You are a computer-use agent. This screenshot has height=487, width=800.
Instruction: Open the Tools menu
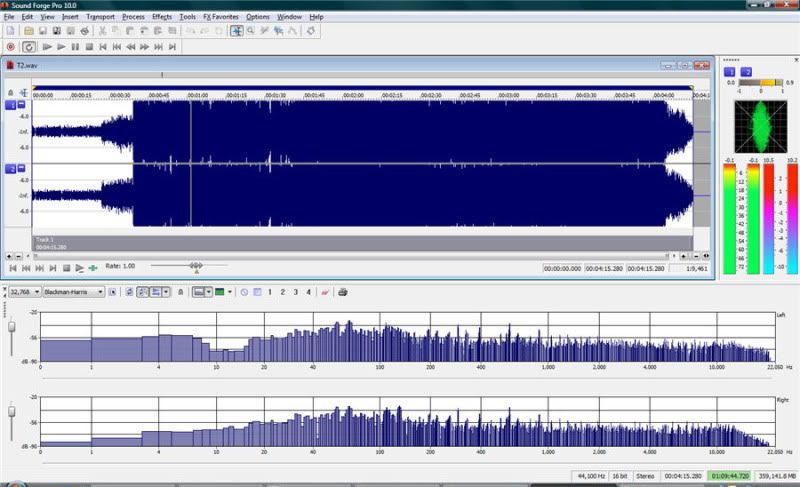pos(187,17)
